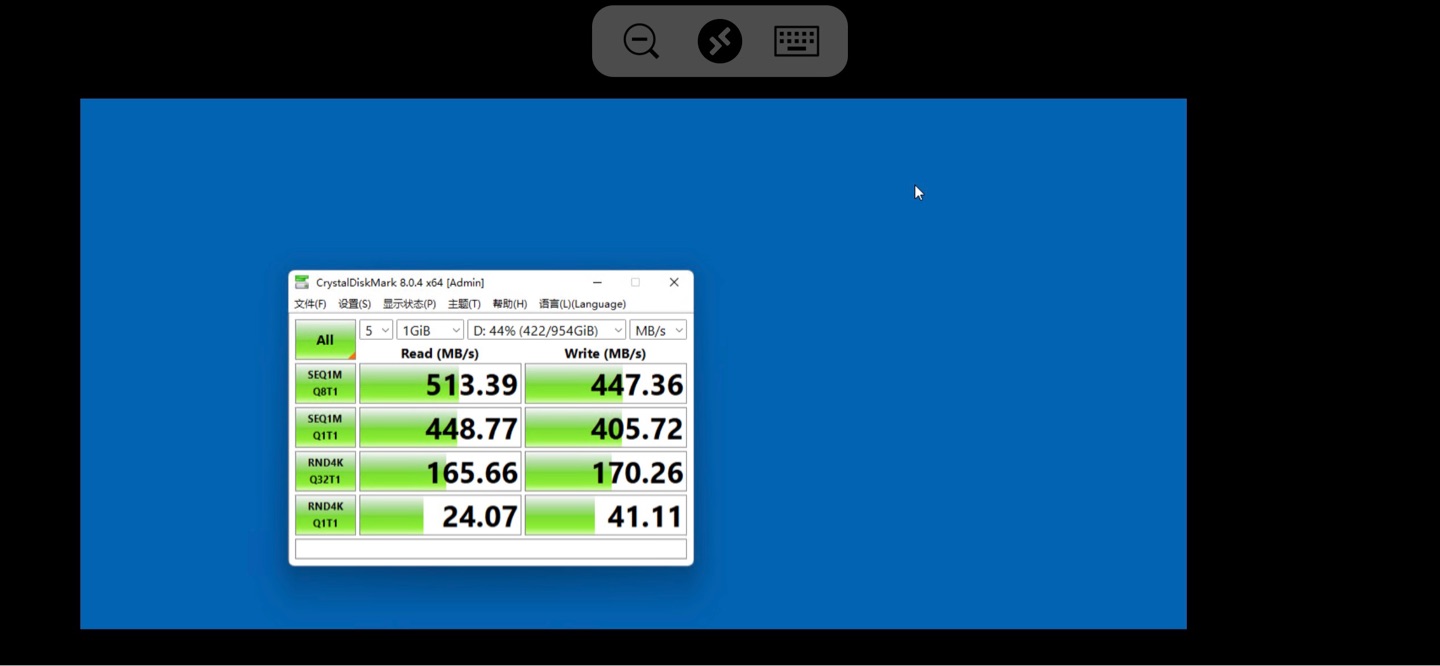
Task: Minimize the CrystalDiskMark window
Action: point(597,282)
